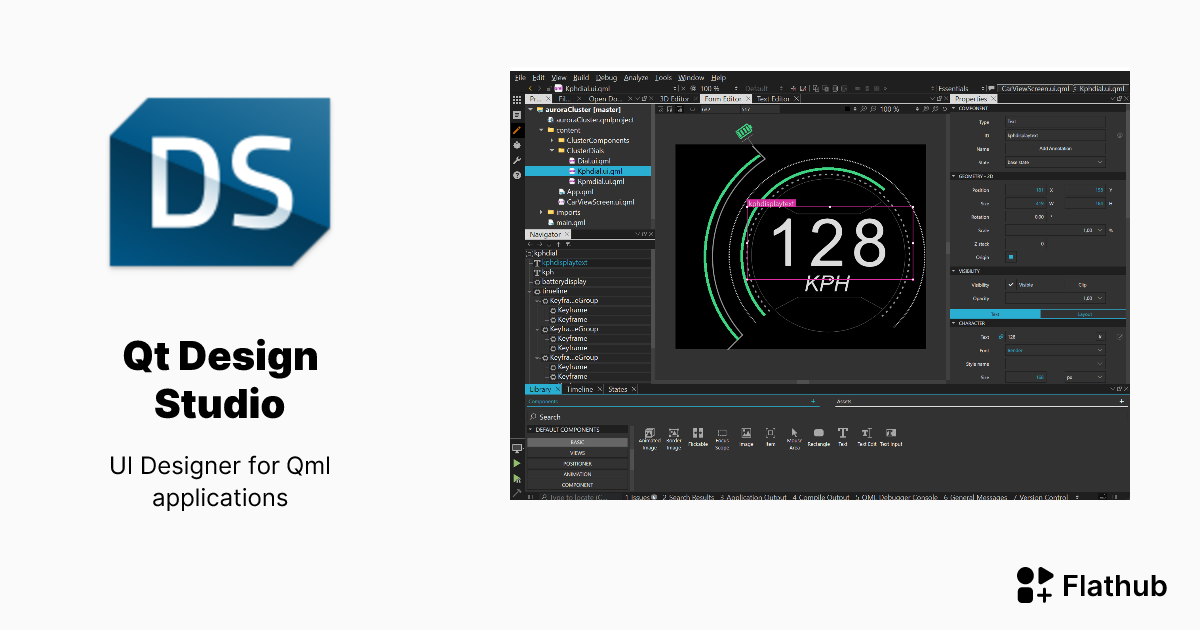Click the green Run button in sidebar
1200x630 pixels.
click(518, 463)
